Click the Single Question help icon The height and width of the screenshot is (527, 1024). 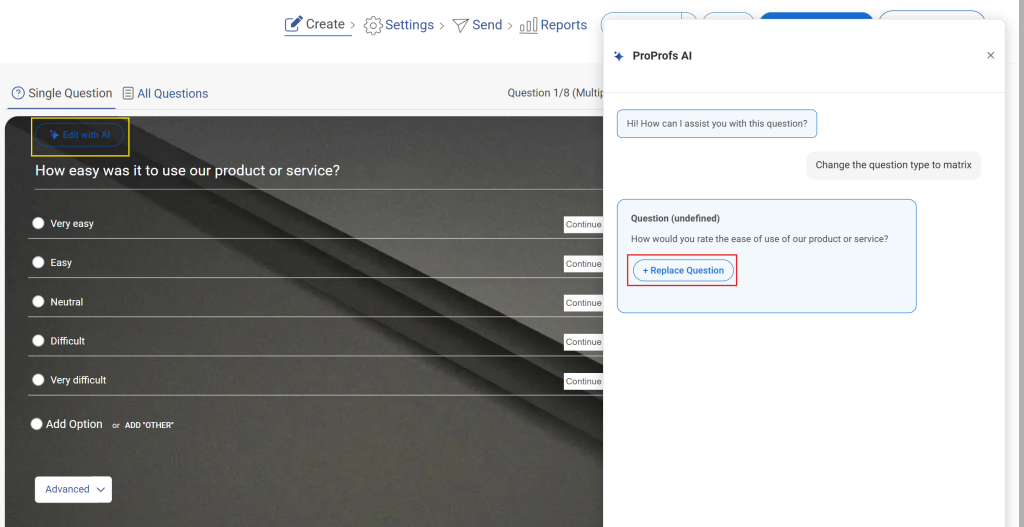pos(18,93)
